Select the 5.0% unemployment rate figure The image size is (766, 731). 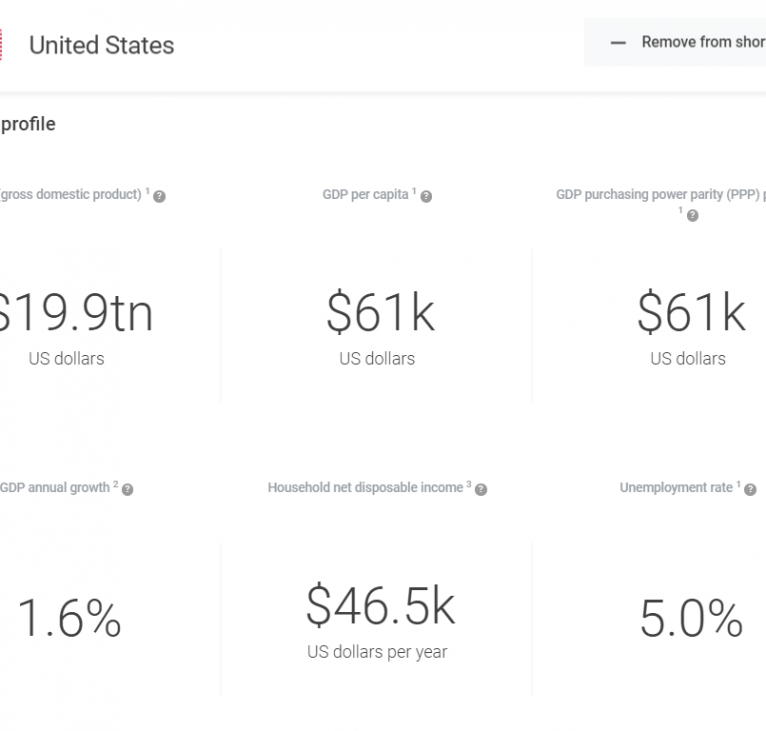[691, 620]
